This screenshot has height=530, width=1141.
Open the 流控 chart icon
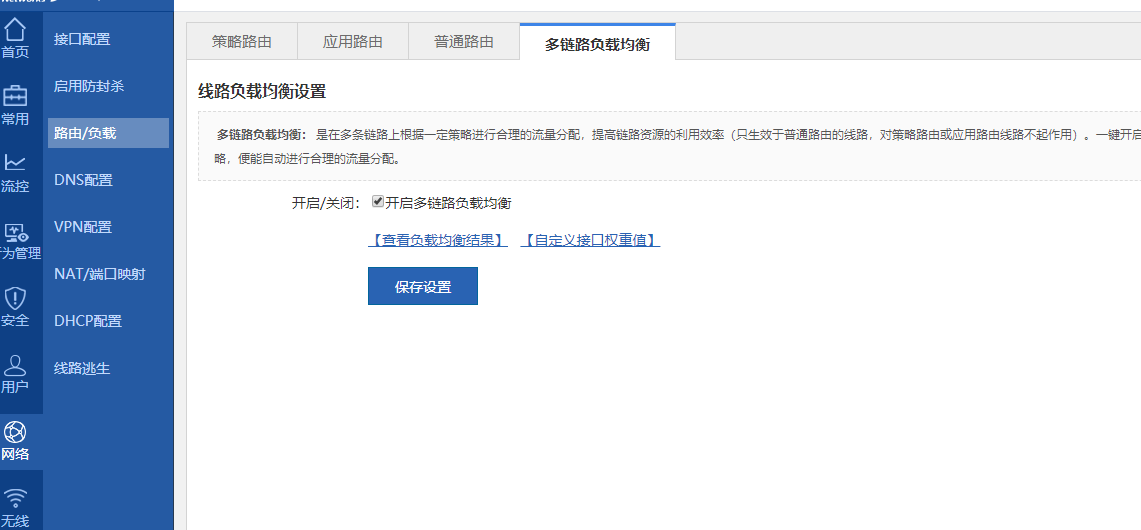[15, 162]
